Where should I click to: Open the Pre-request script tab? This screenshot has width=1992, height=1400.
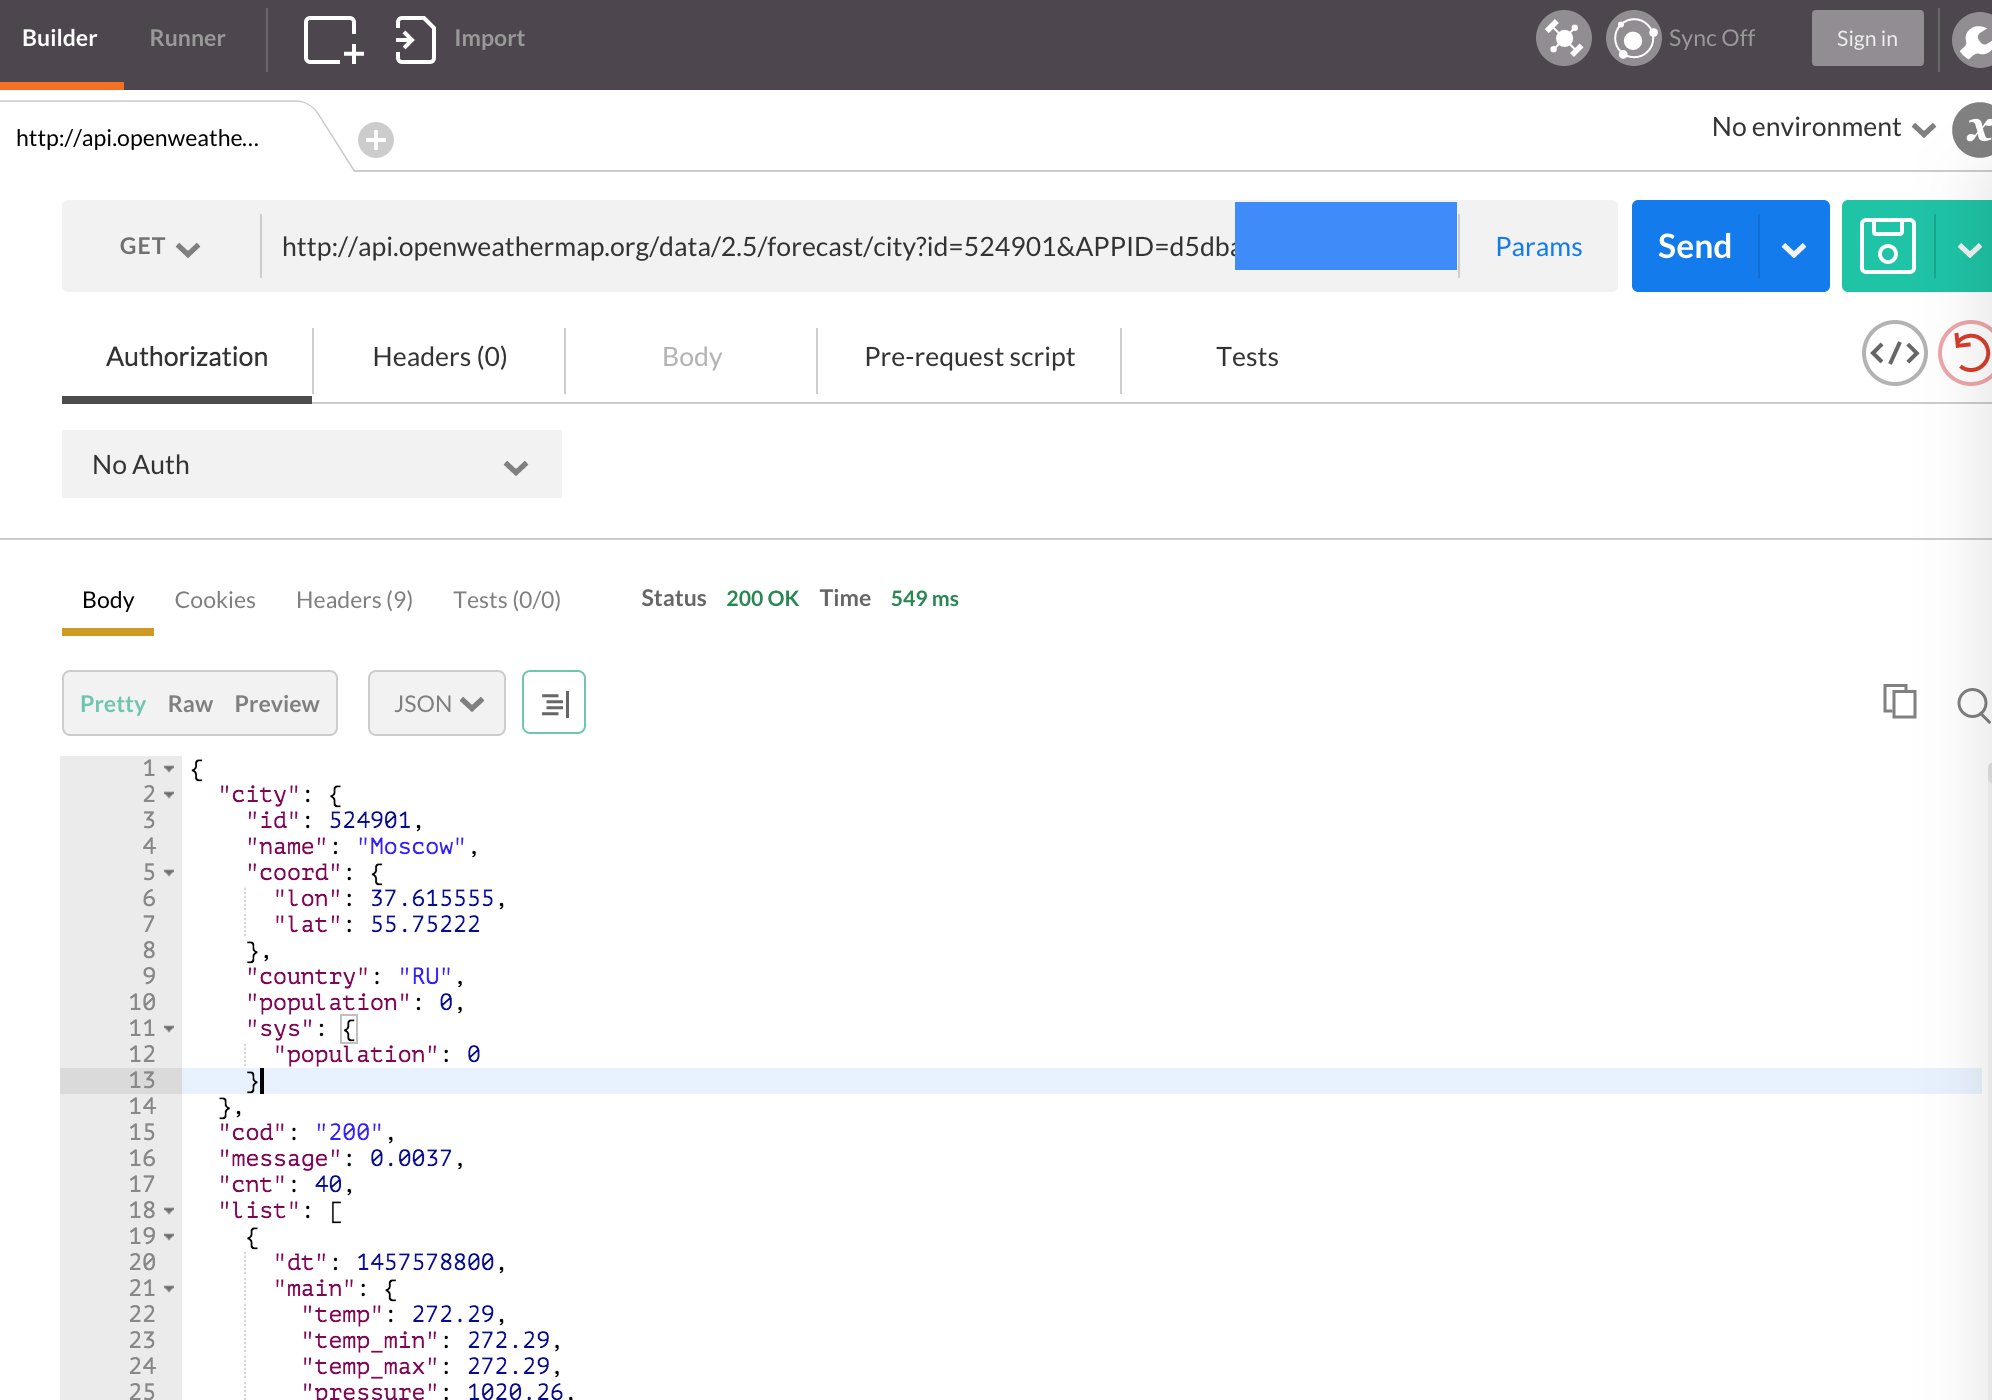pyautogui.click(x=970, y=357)
